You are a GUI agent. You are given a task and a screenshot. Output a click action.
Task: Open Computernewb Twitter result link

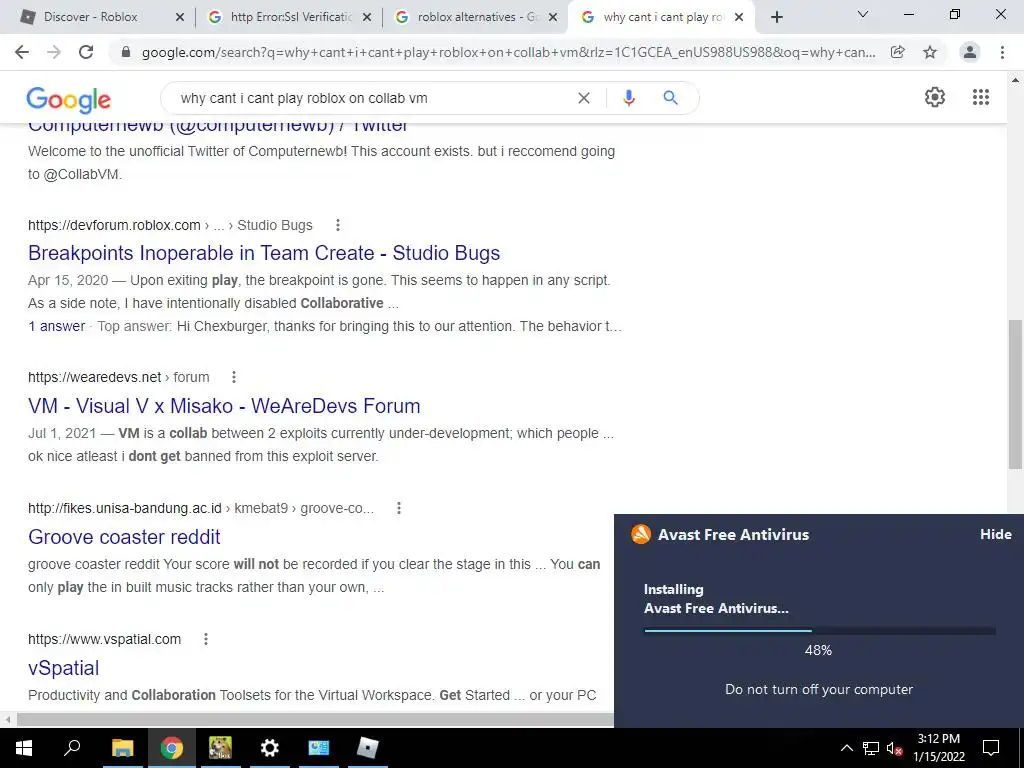218,127
